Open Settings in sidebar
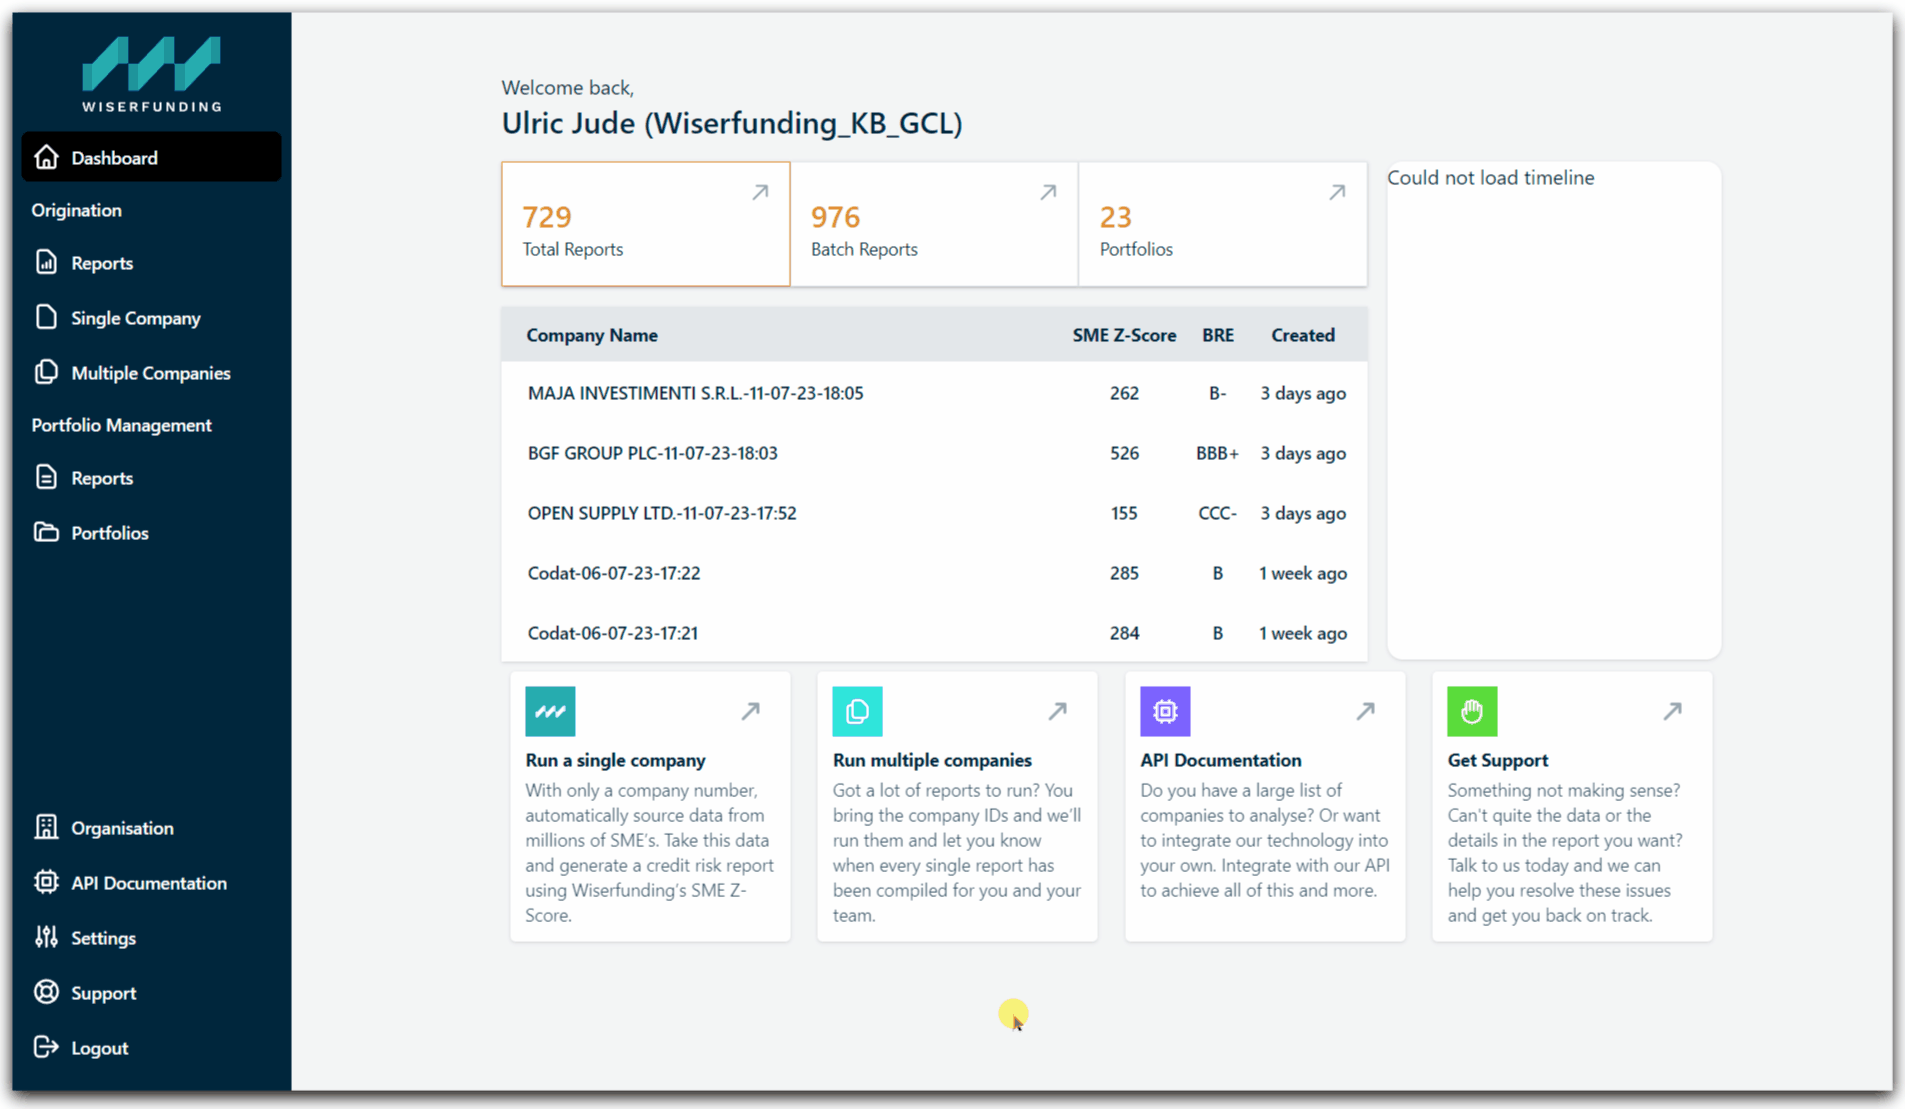 tap(151, 937)
